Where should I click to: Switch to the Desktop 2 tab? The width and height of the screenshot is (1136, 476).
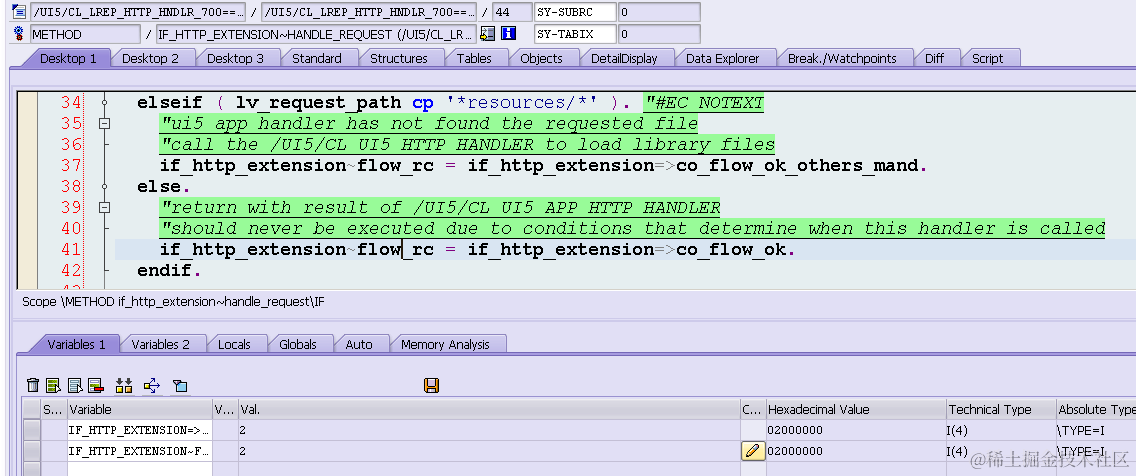coord(150,59)
